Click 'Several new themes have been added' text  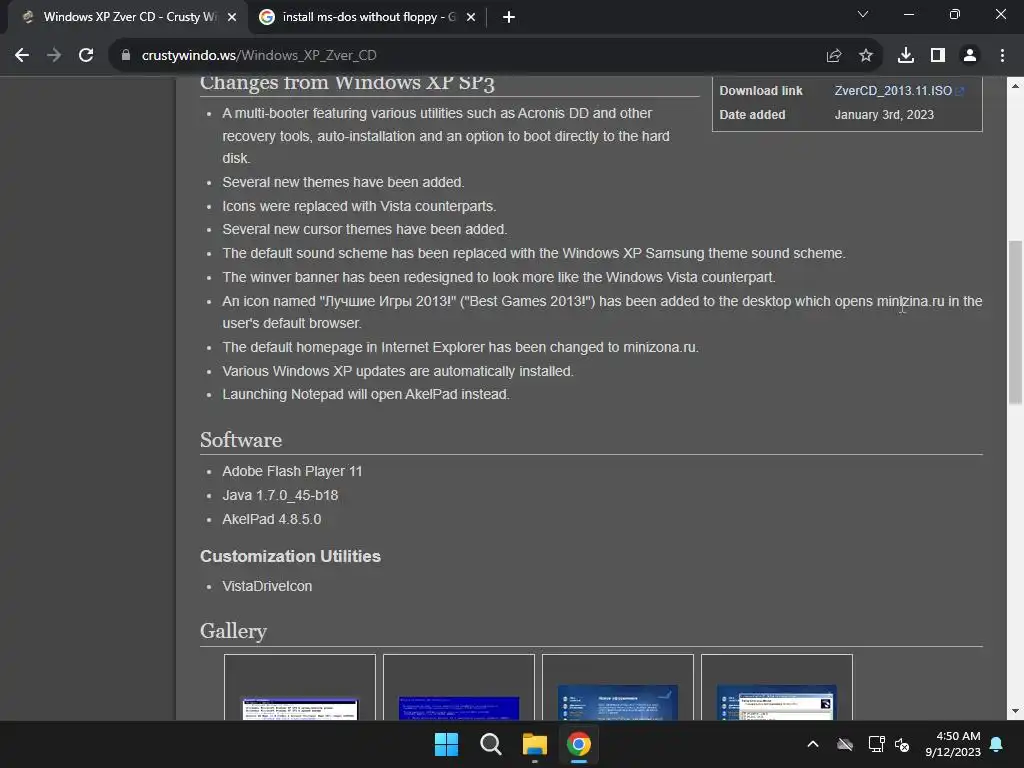[x=343, y=182]
